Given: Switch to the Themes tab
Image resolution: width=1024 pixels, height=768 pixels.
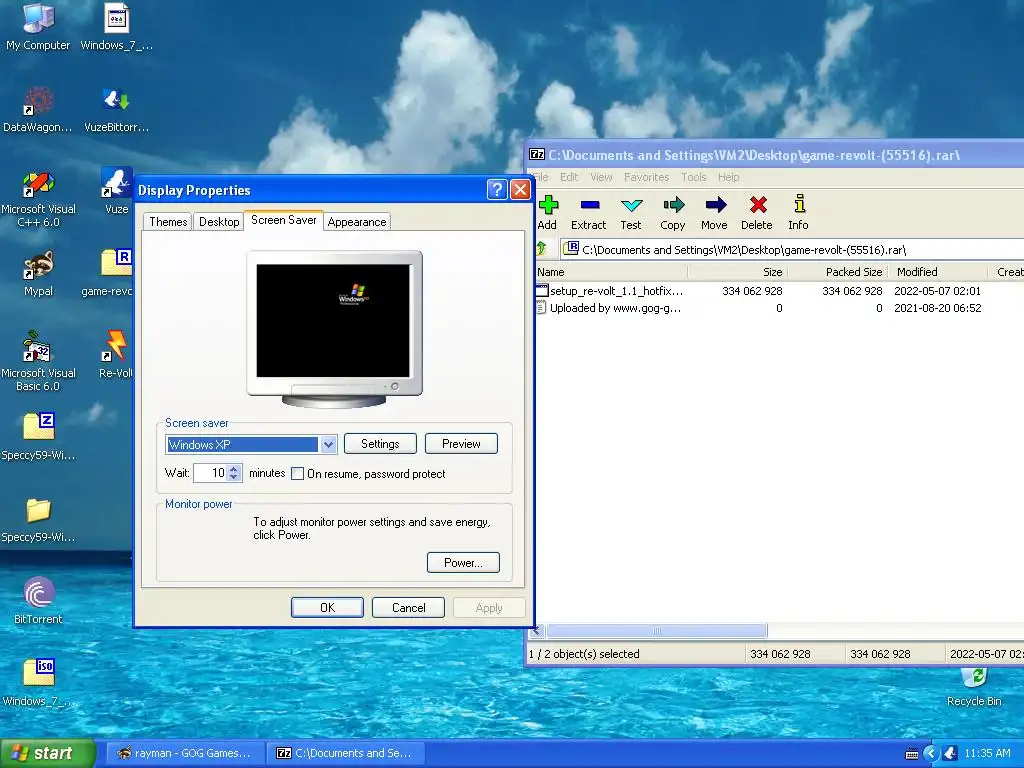Looking at the screenshot, I should click(168, 221).
